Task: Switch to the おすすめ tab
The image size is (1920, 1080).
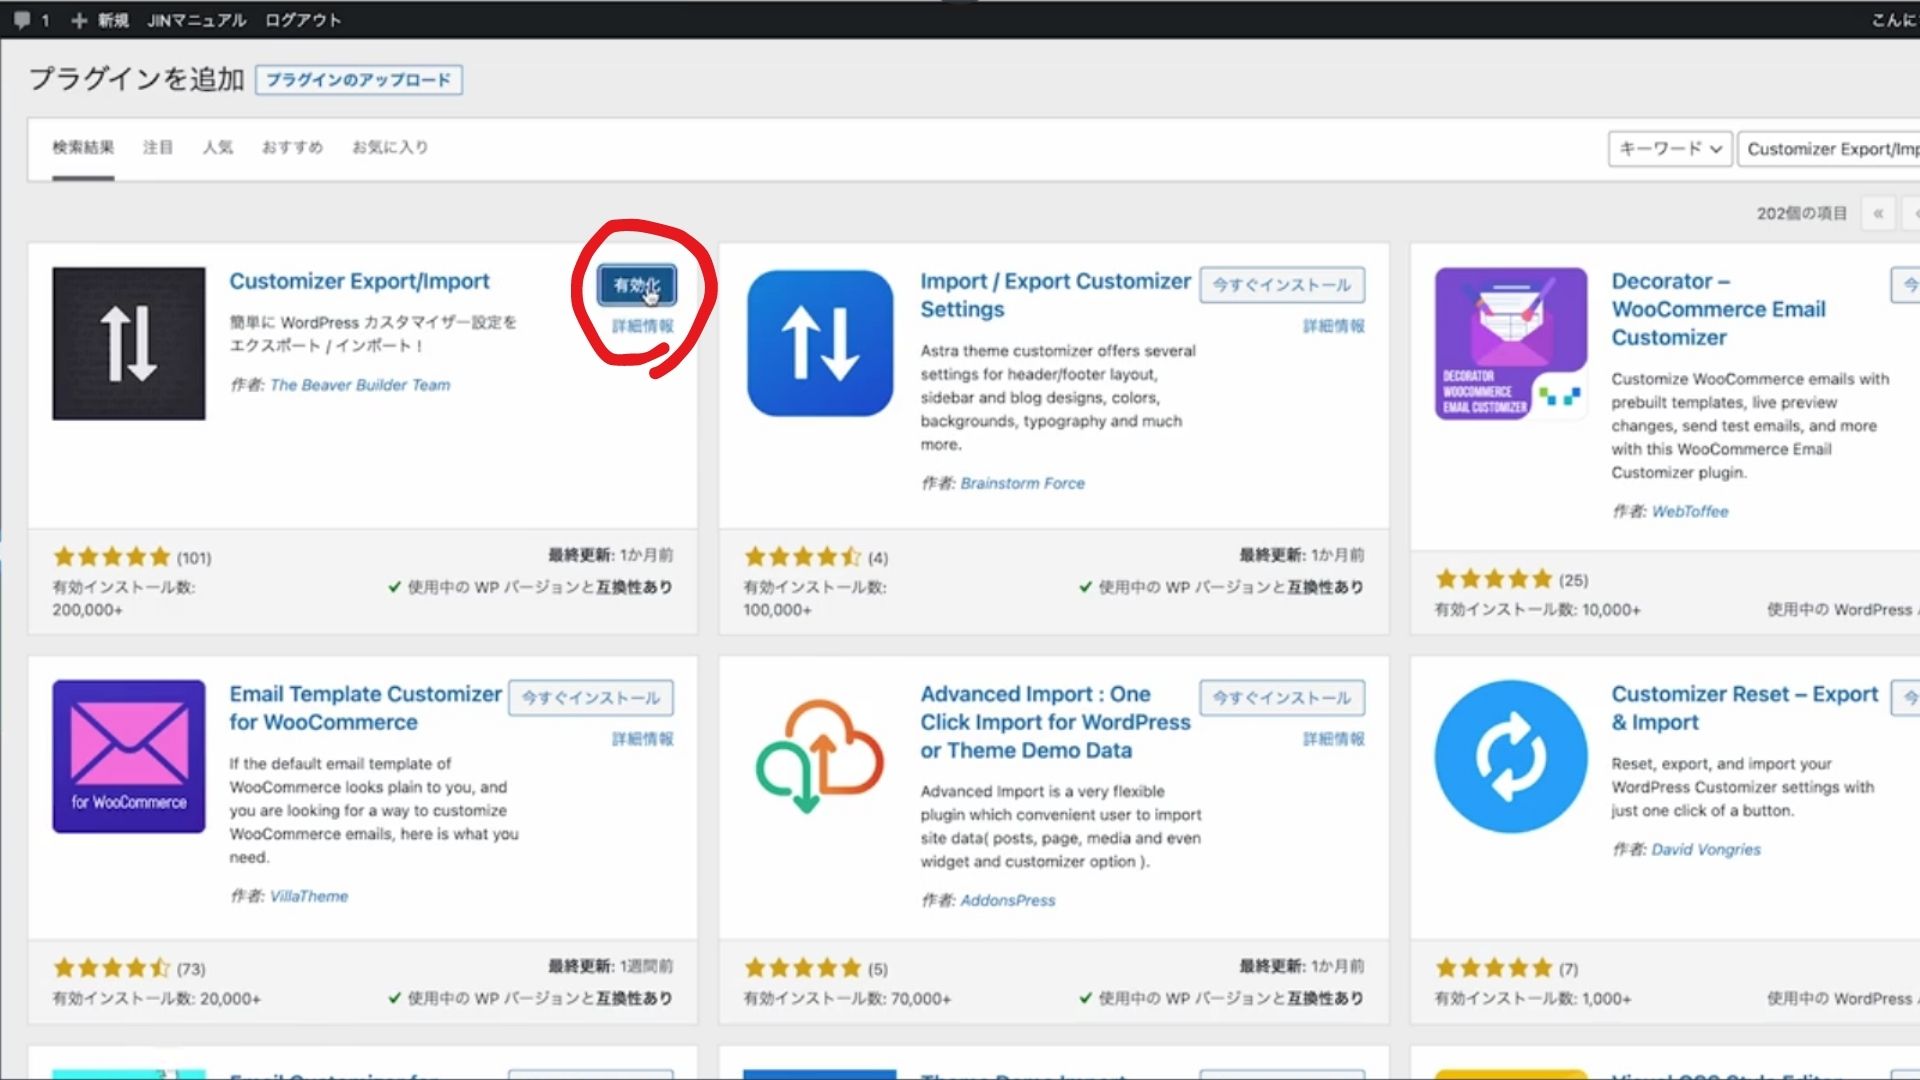Action: 292,148
